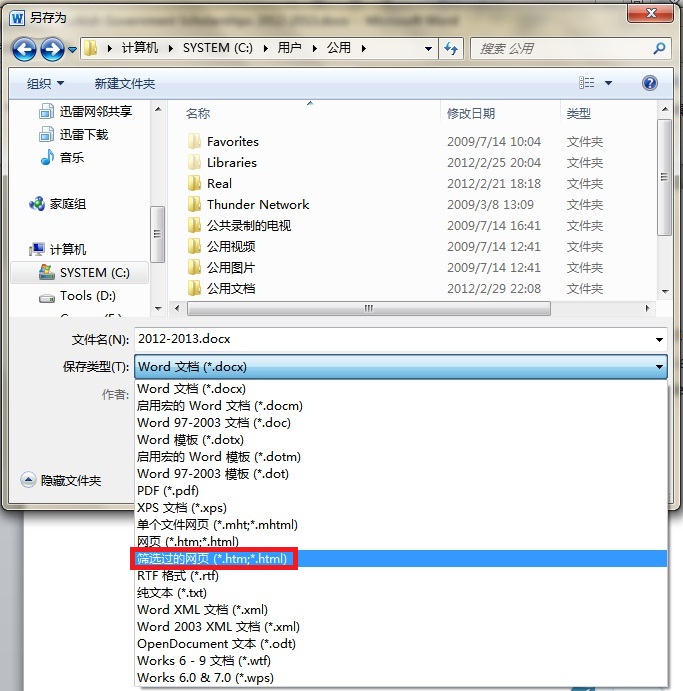Choose 单个文件网页 (*.mht;*.mhtml)
The height and width of the screenshot is (691, 683).
click(x=401, y=524)
